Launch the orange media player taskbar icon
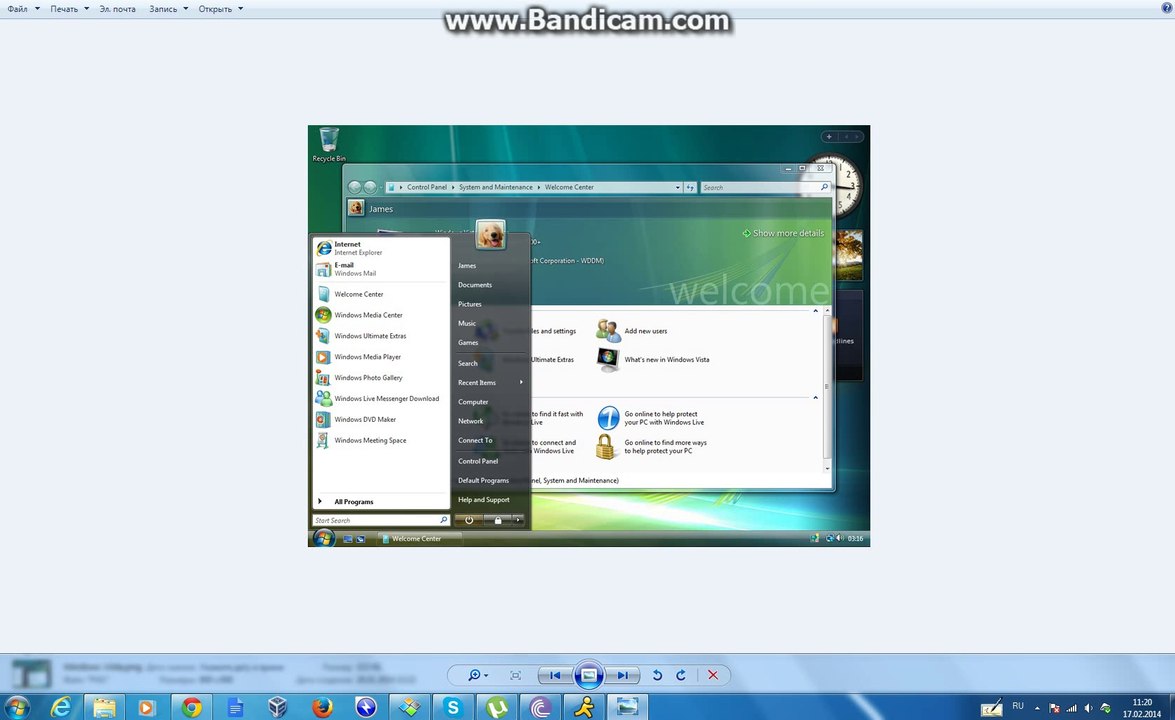This screenshot has width=1175, height=720. click(147, 707)
